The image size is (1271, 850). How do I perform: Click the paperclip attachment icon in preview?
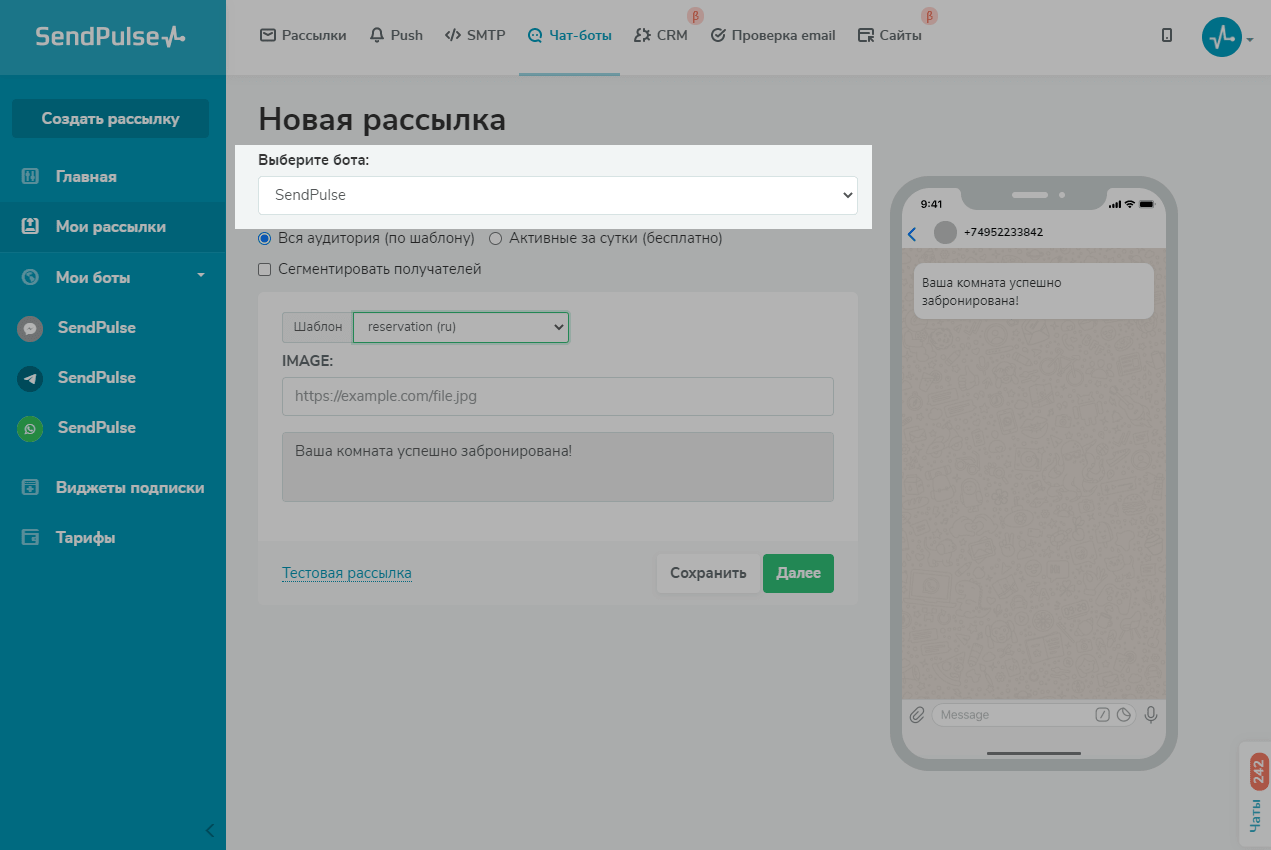[916, 715]
